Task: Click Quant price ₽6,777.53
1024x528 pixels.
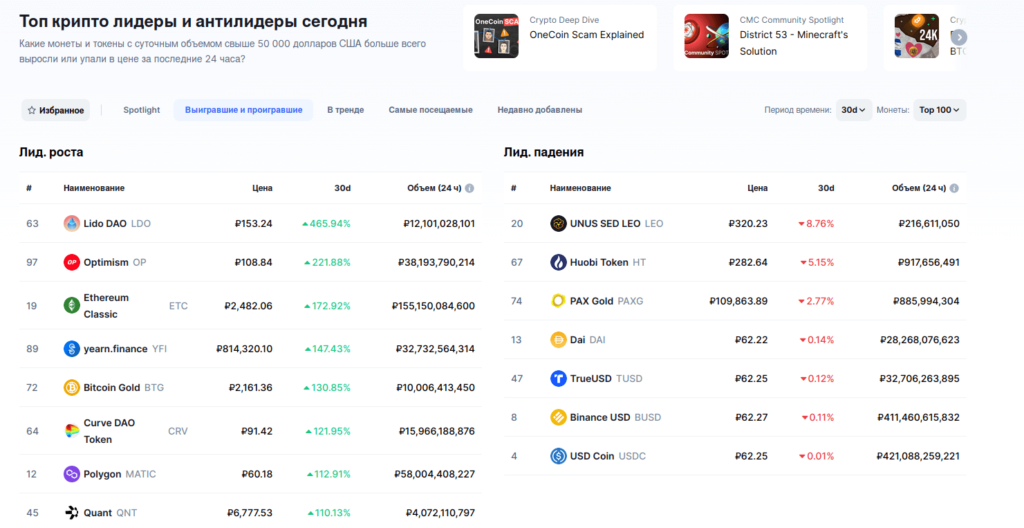Action: [x=250, y=512]
